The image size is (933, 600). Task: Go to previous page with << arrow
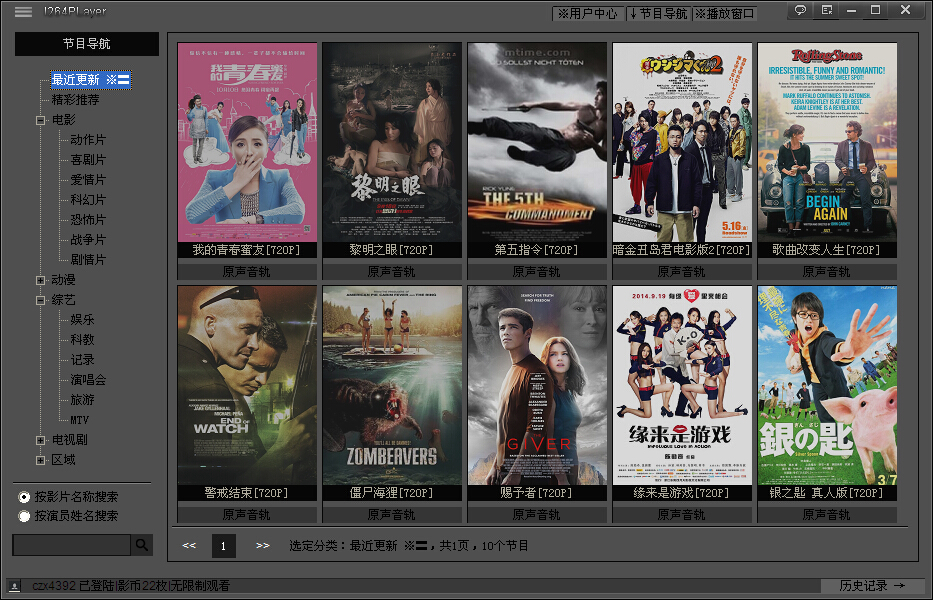pyautogui.click(x=189, y=546)
